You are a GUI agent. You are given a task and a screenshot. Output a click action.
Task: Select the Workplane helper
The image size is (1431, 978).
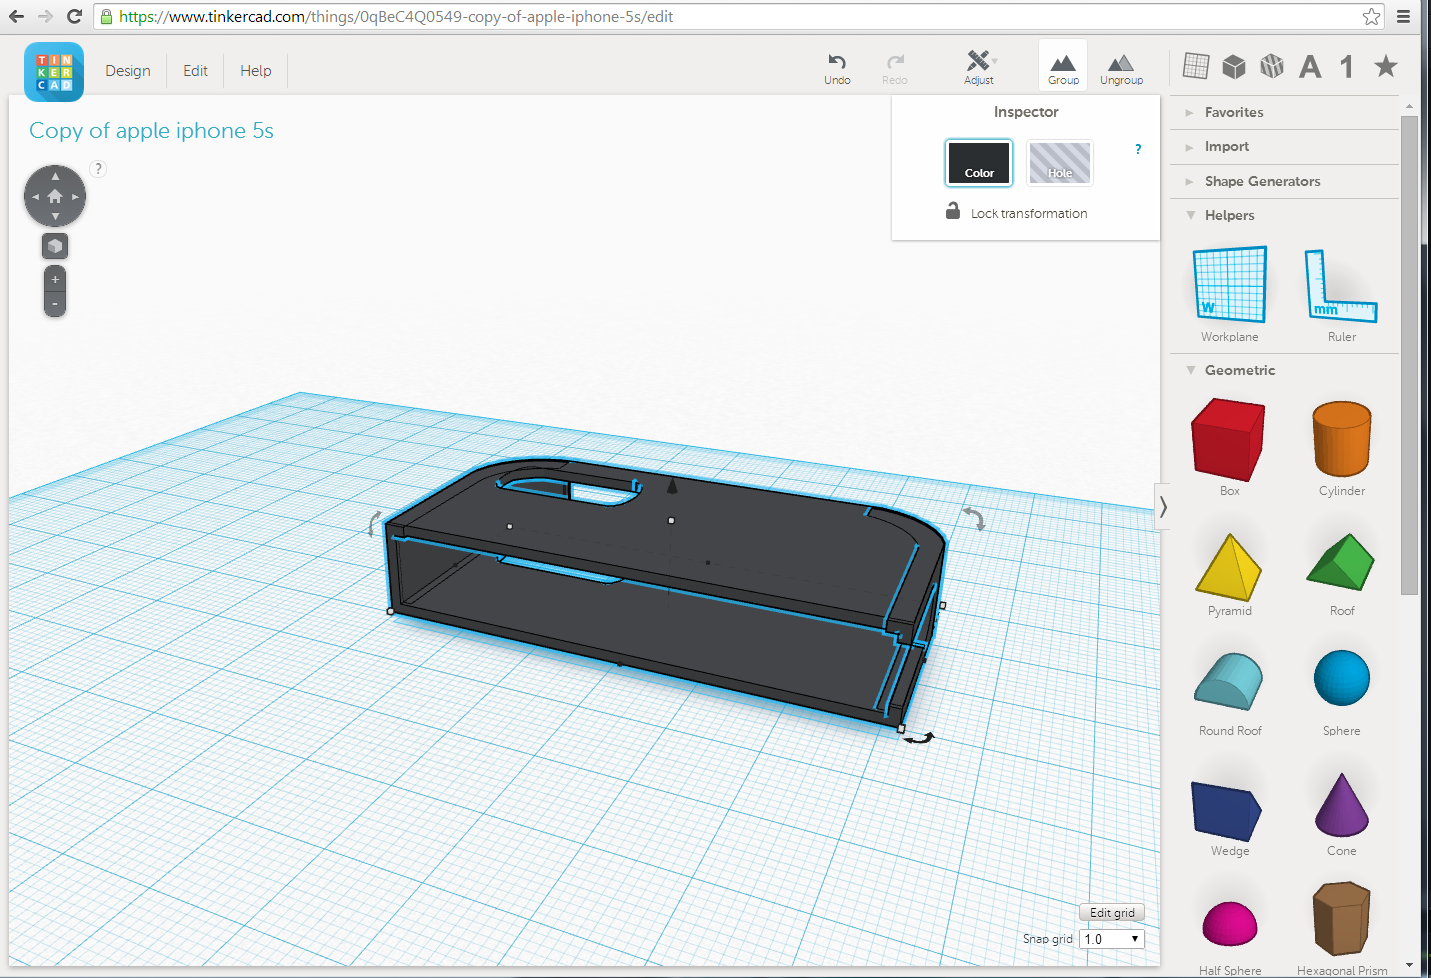(x=1230, y=287)
